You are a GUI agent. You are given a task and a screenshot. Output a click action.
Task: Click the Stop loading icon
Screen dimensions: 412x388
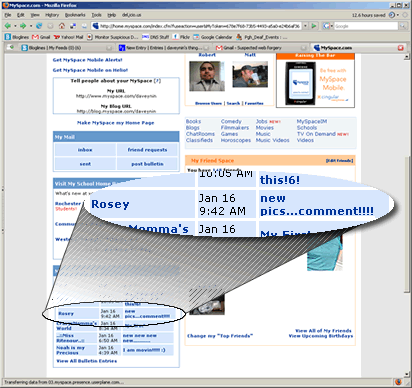click(x=50, y=26)
